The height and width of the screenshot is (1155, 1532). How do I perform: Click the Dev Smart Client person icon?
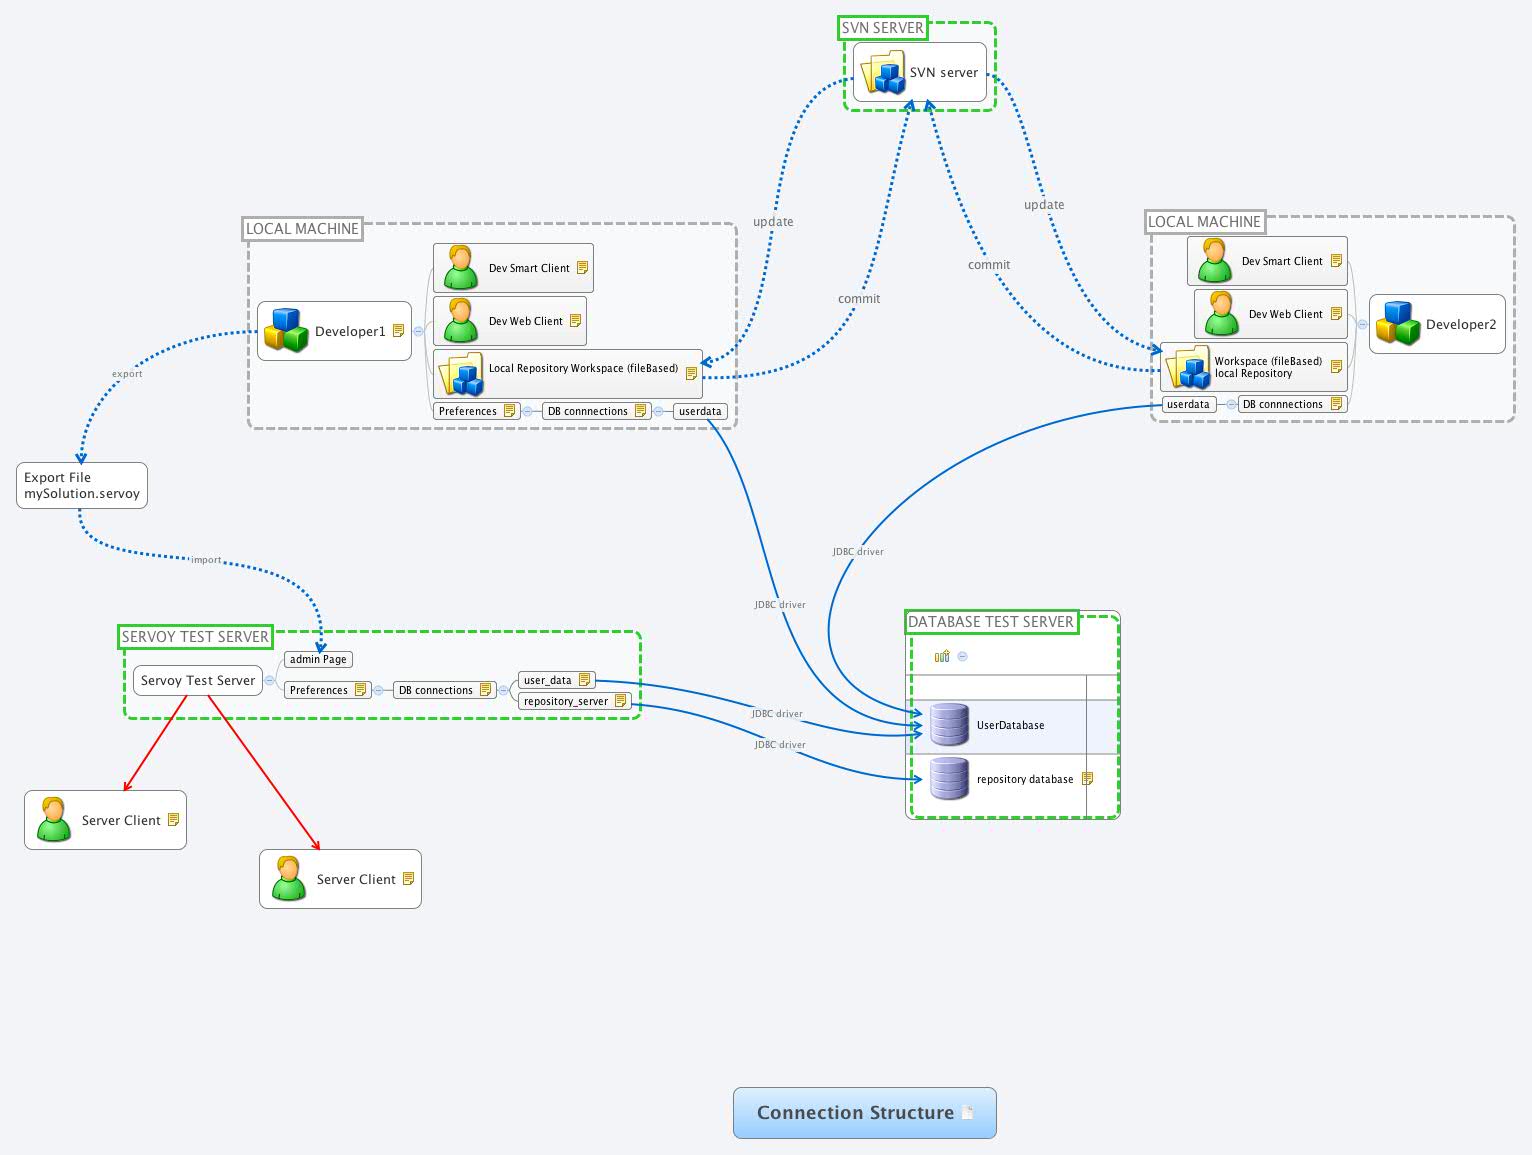(460, 266)
